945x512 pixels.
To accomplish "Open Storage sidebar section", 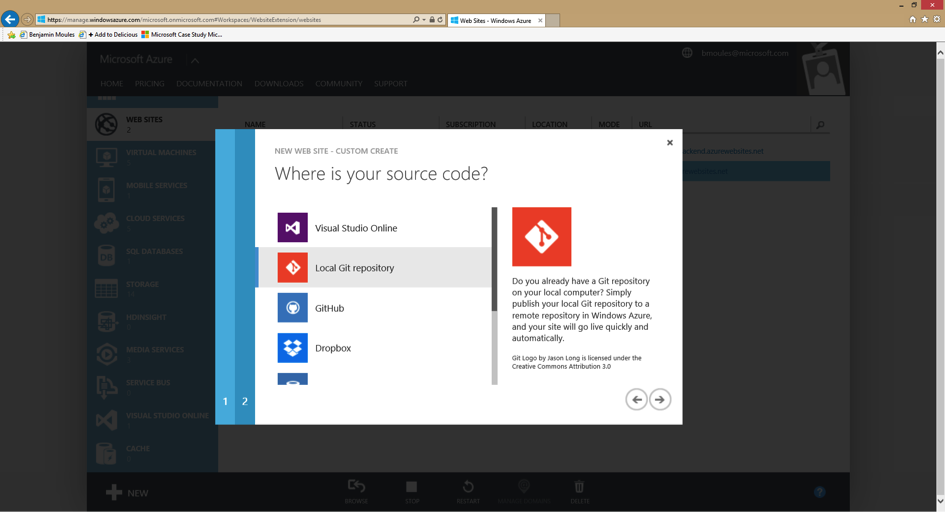I will coord(152,289).
